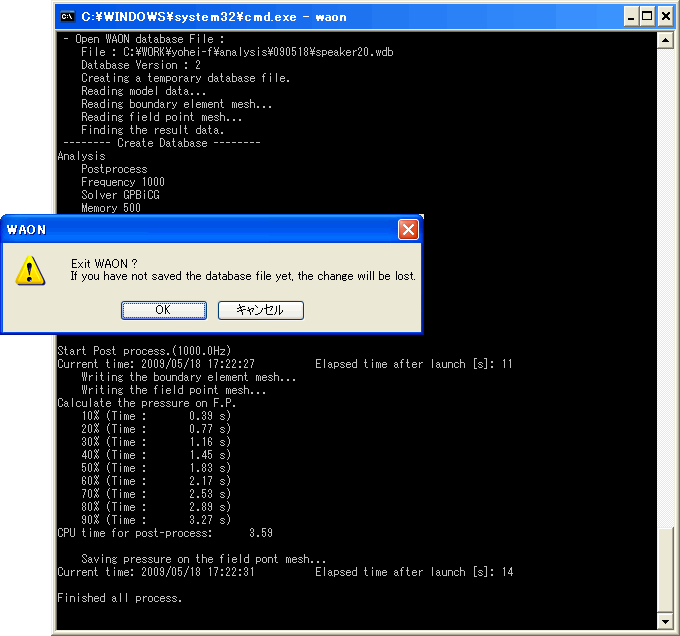Click the scrollbar up arrow in console
This screenshot has height=636, width=680.
click(x=665, y=40)
